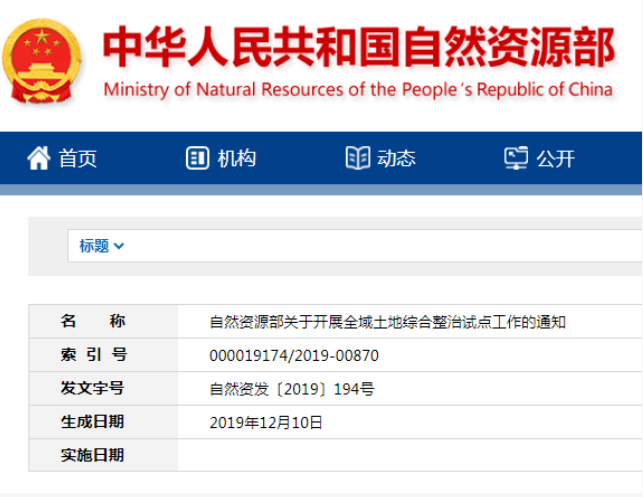
Task: Open the 公开 text label
Action: pyautogui.click(x=556, y=158)
